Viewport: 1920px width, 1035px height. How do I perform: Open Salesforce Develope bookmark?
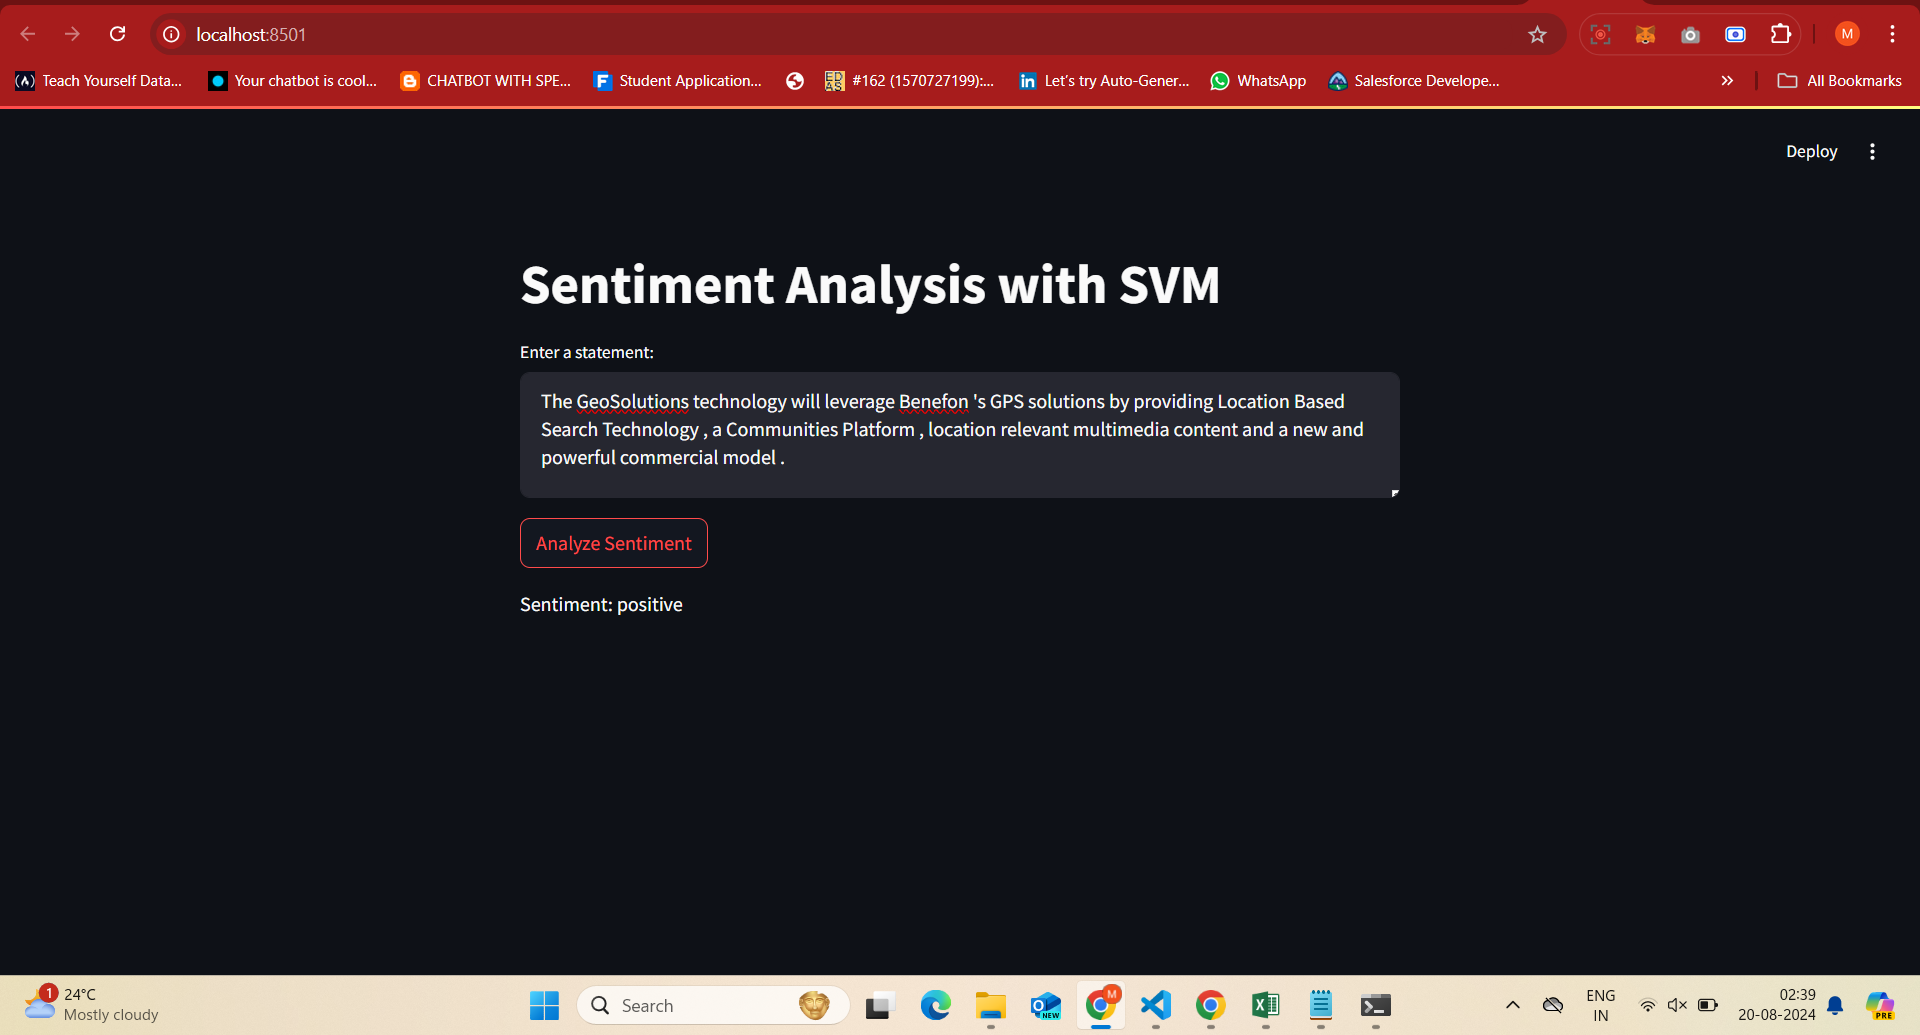pos(1414,81)
